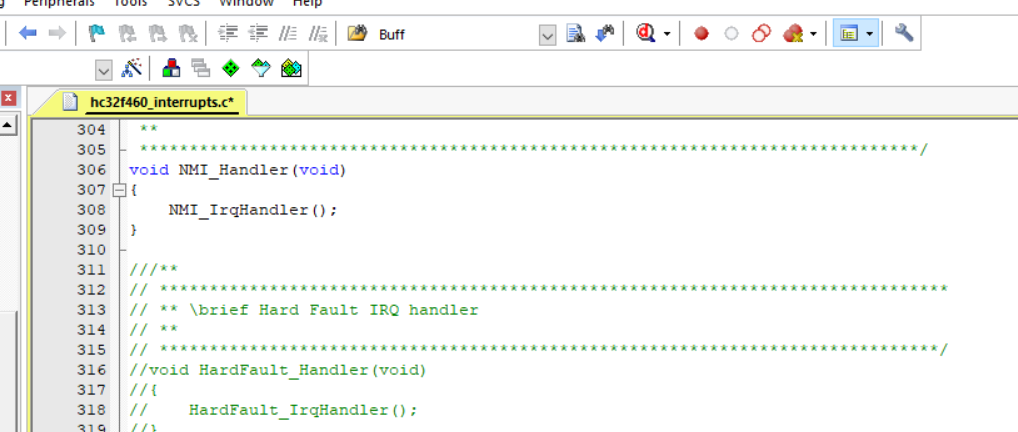Viewport: 1018px width, 432px height.
Task: Unindent the selected lines
Action: [258, 33]
